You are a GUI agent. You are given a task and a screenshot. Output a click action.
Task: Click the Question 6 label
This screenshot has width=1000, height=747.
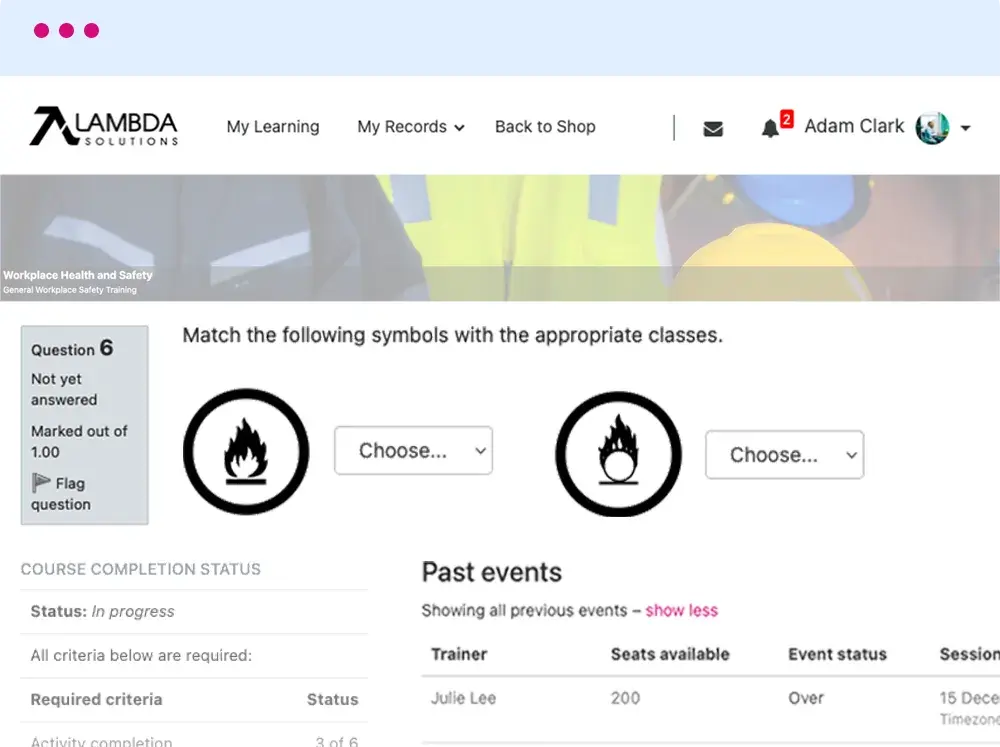click(72, 348)
